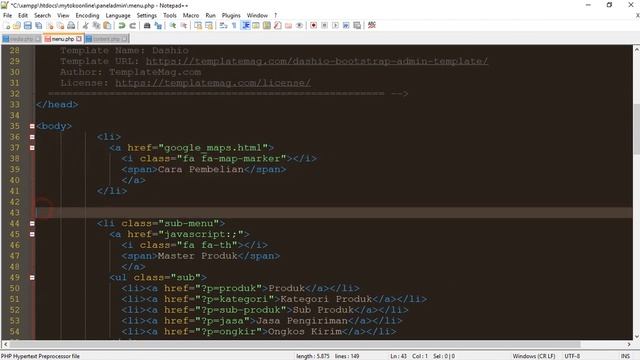Run macro multiple times icon
The width and height of the screenshot is (640, 360).
pyautogui.click(x=346, y=25)
